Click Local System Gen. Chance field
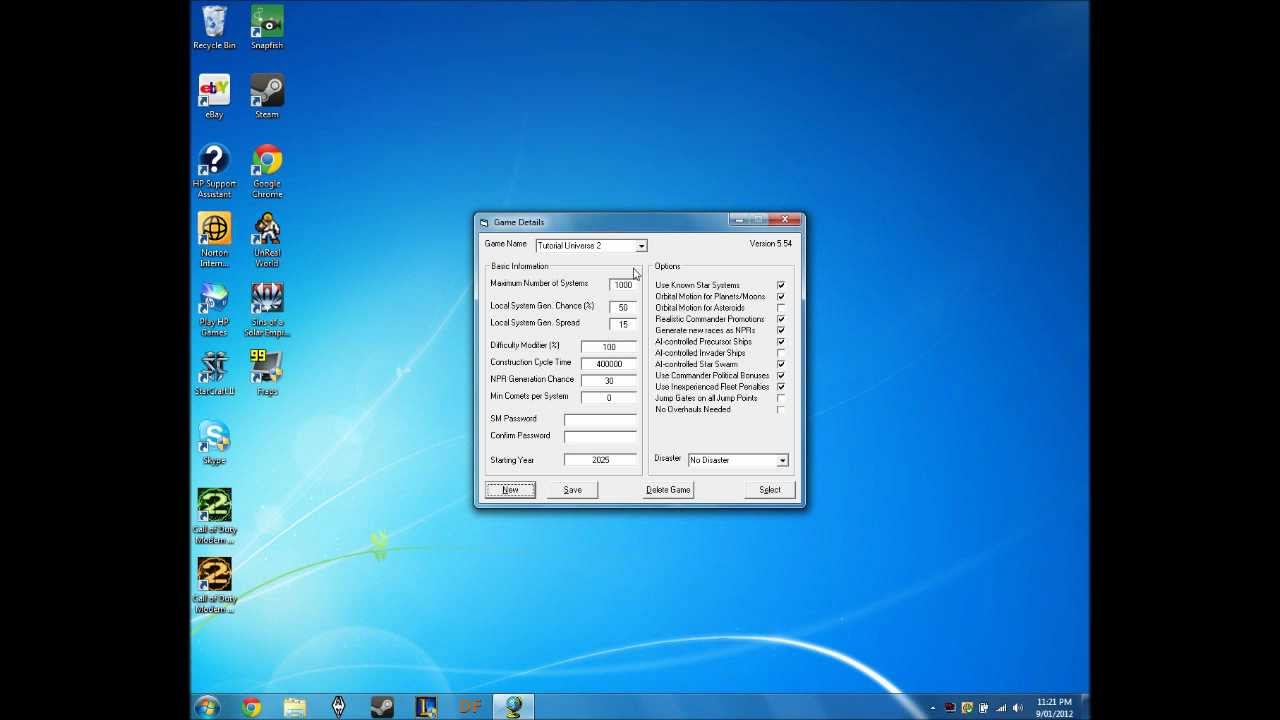 tap(623, 308)
